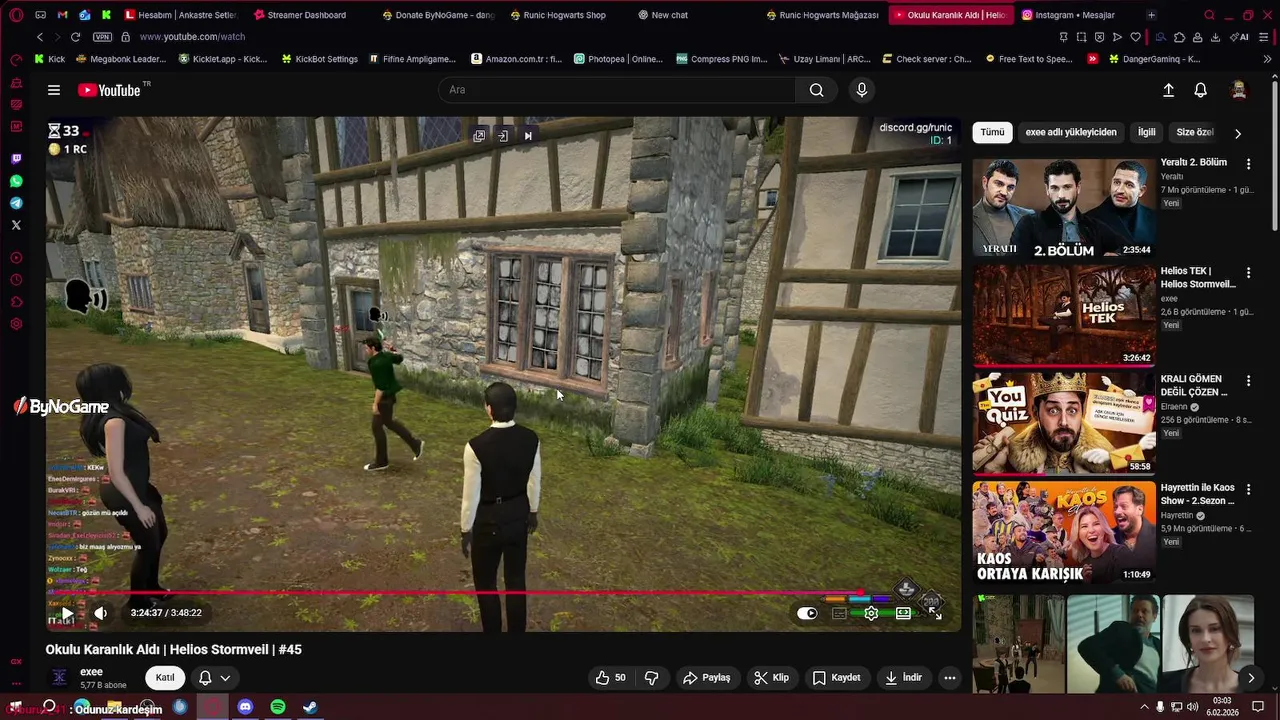Switch to theater mode
Image resolution: width=1280 pixels, height=720 pixels.
903,613
